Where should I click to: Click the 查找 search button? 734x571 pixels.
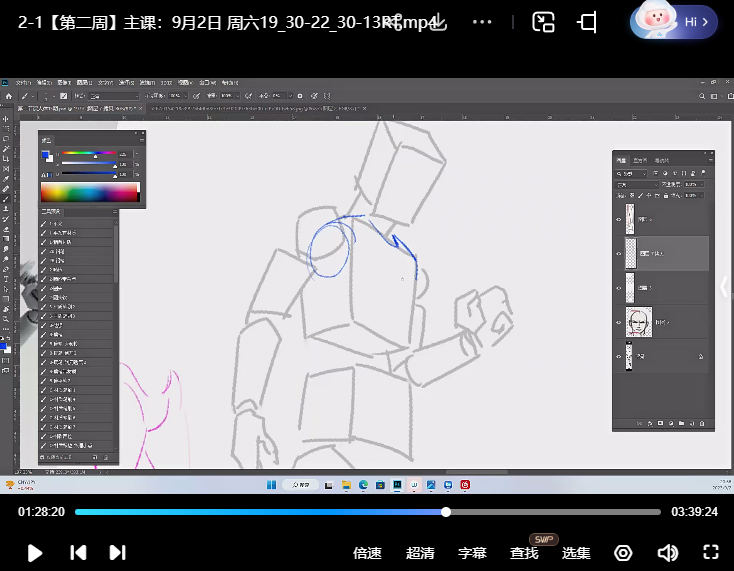tap(524, 552)
